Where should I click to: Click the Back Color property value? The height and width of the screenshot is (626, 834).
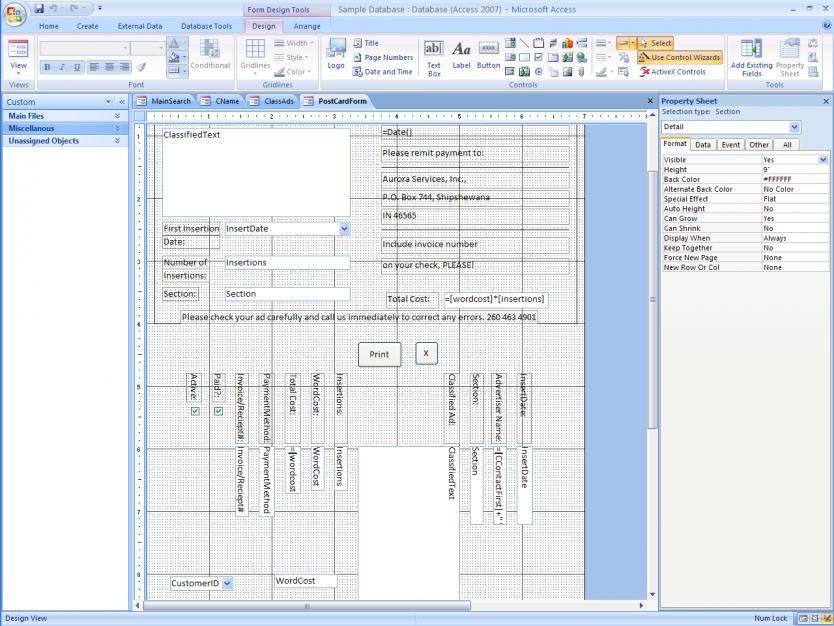[x=795, y=179]
